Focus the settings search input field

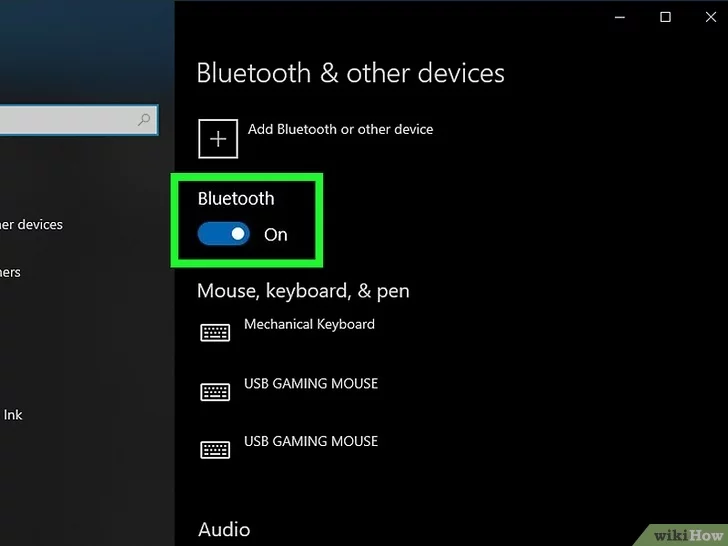[x=78, y=120]
